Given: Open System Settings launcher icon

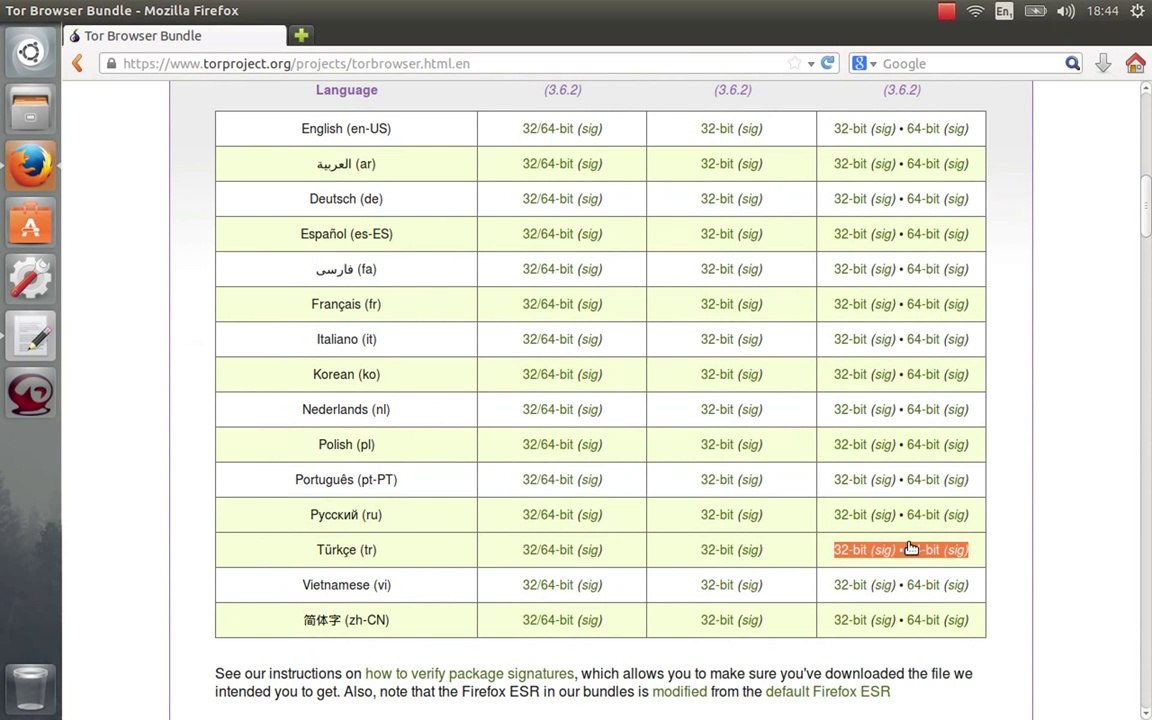Looking at the screenshot, I should 30,279.
